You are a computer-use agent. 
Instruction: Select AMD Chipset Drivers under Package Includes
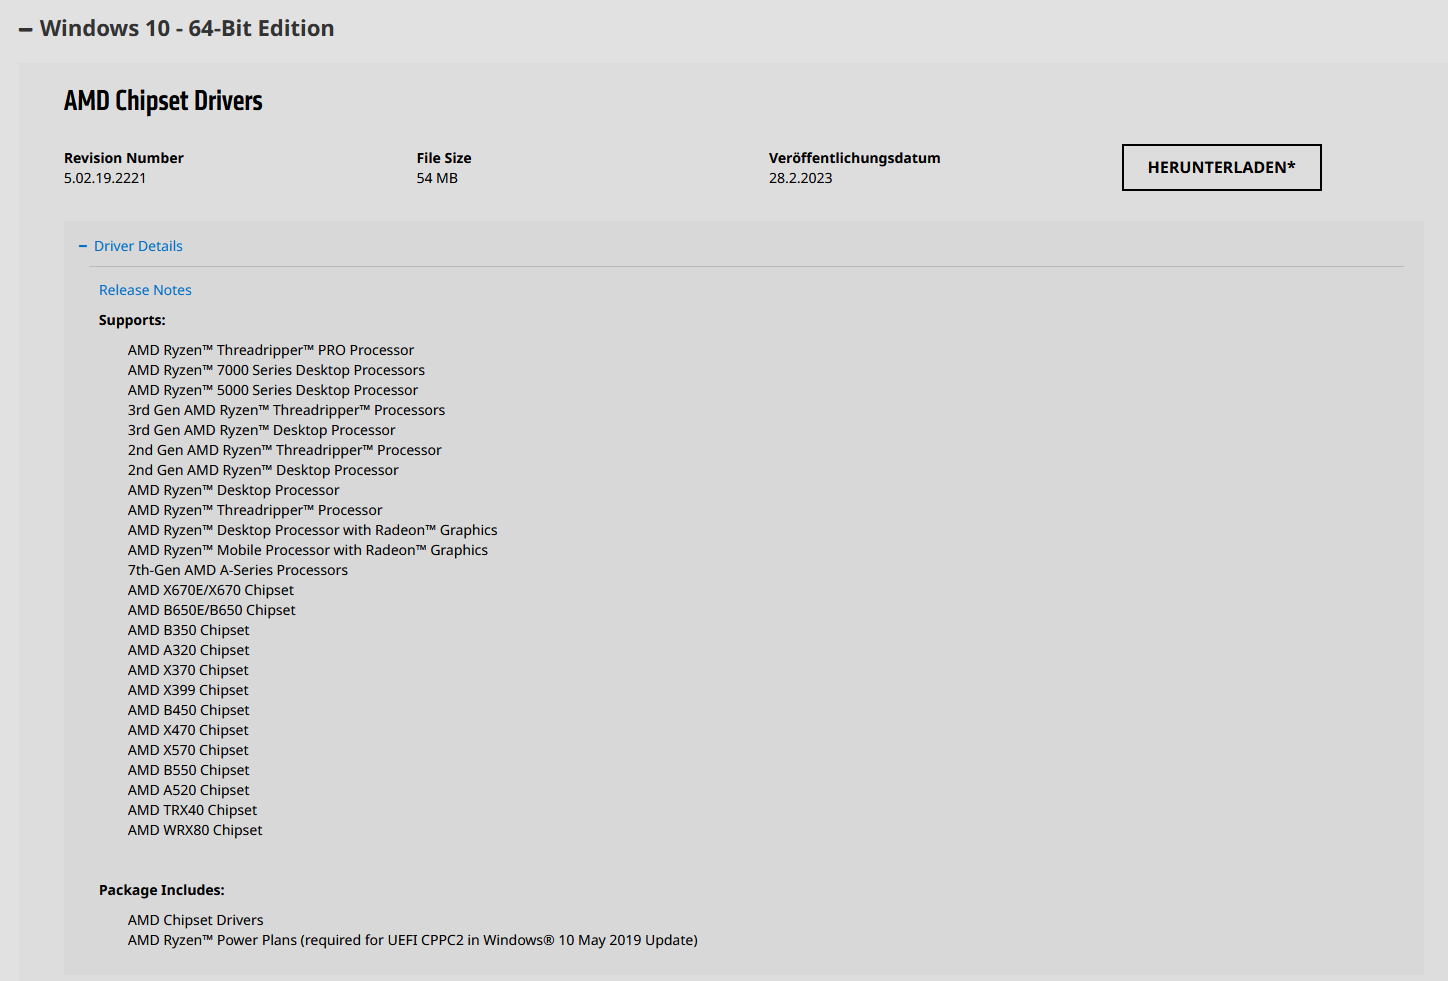coord(196,920)
